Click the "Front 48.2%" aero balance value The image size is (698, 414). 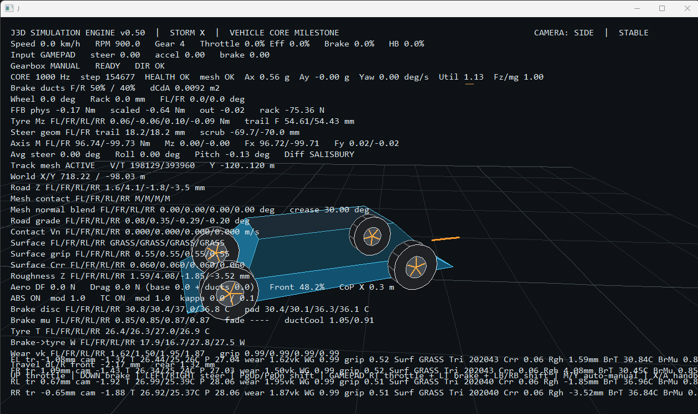pyautogui.click(x=296, y=287)
